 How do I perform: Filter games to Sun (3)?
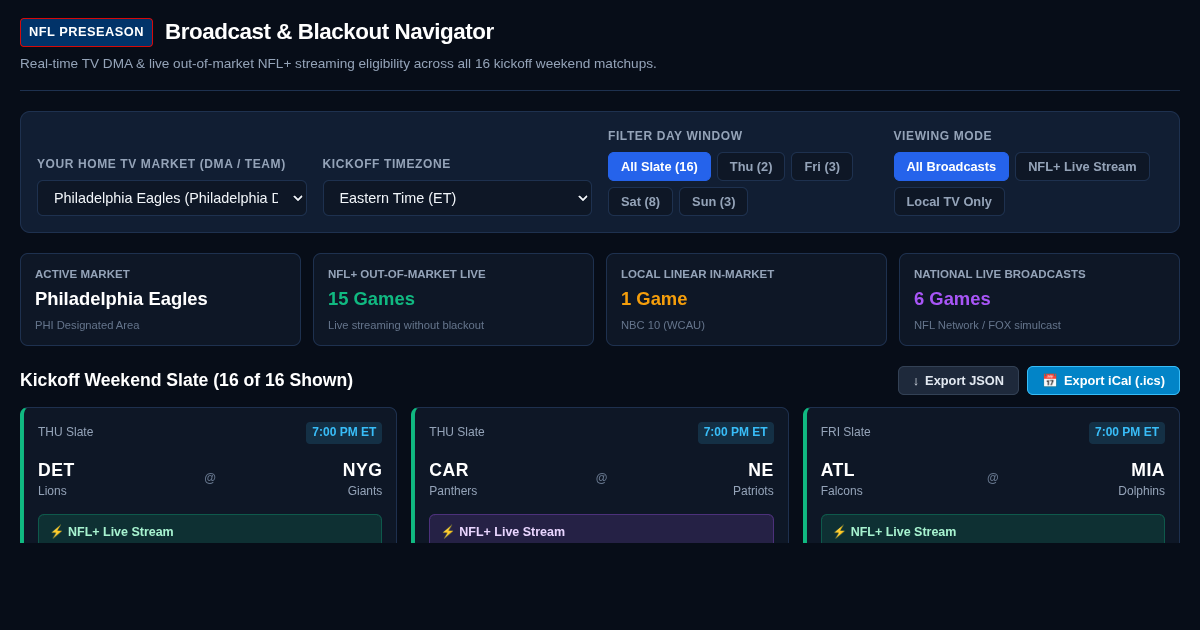(x=714, y=201)
